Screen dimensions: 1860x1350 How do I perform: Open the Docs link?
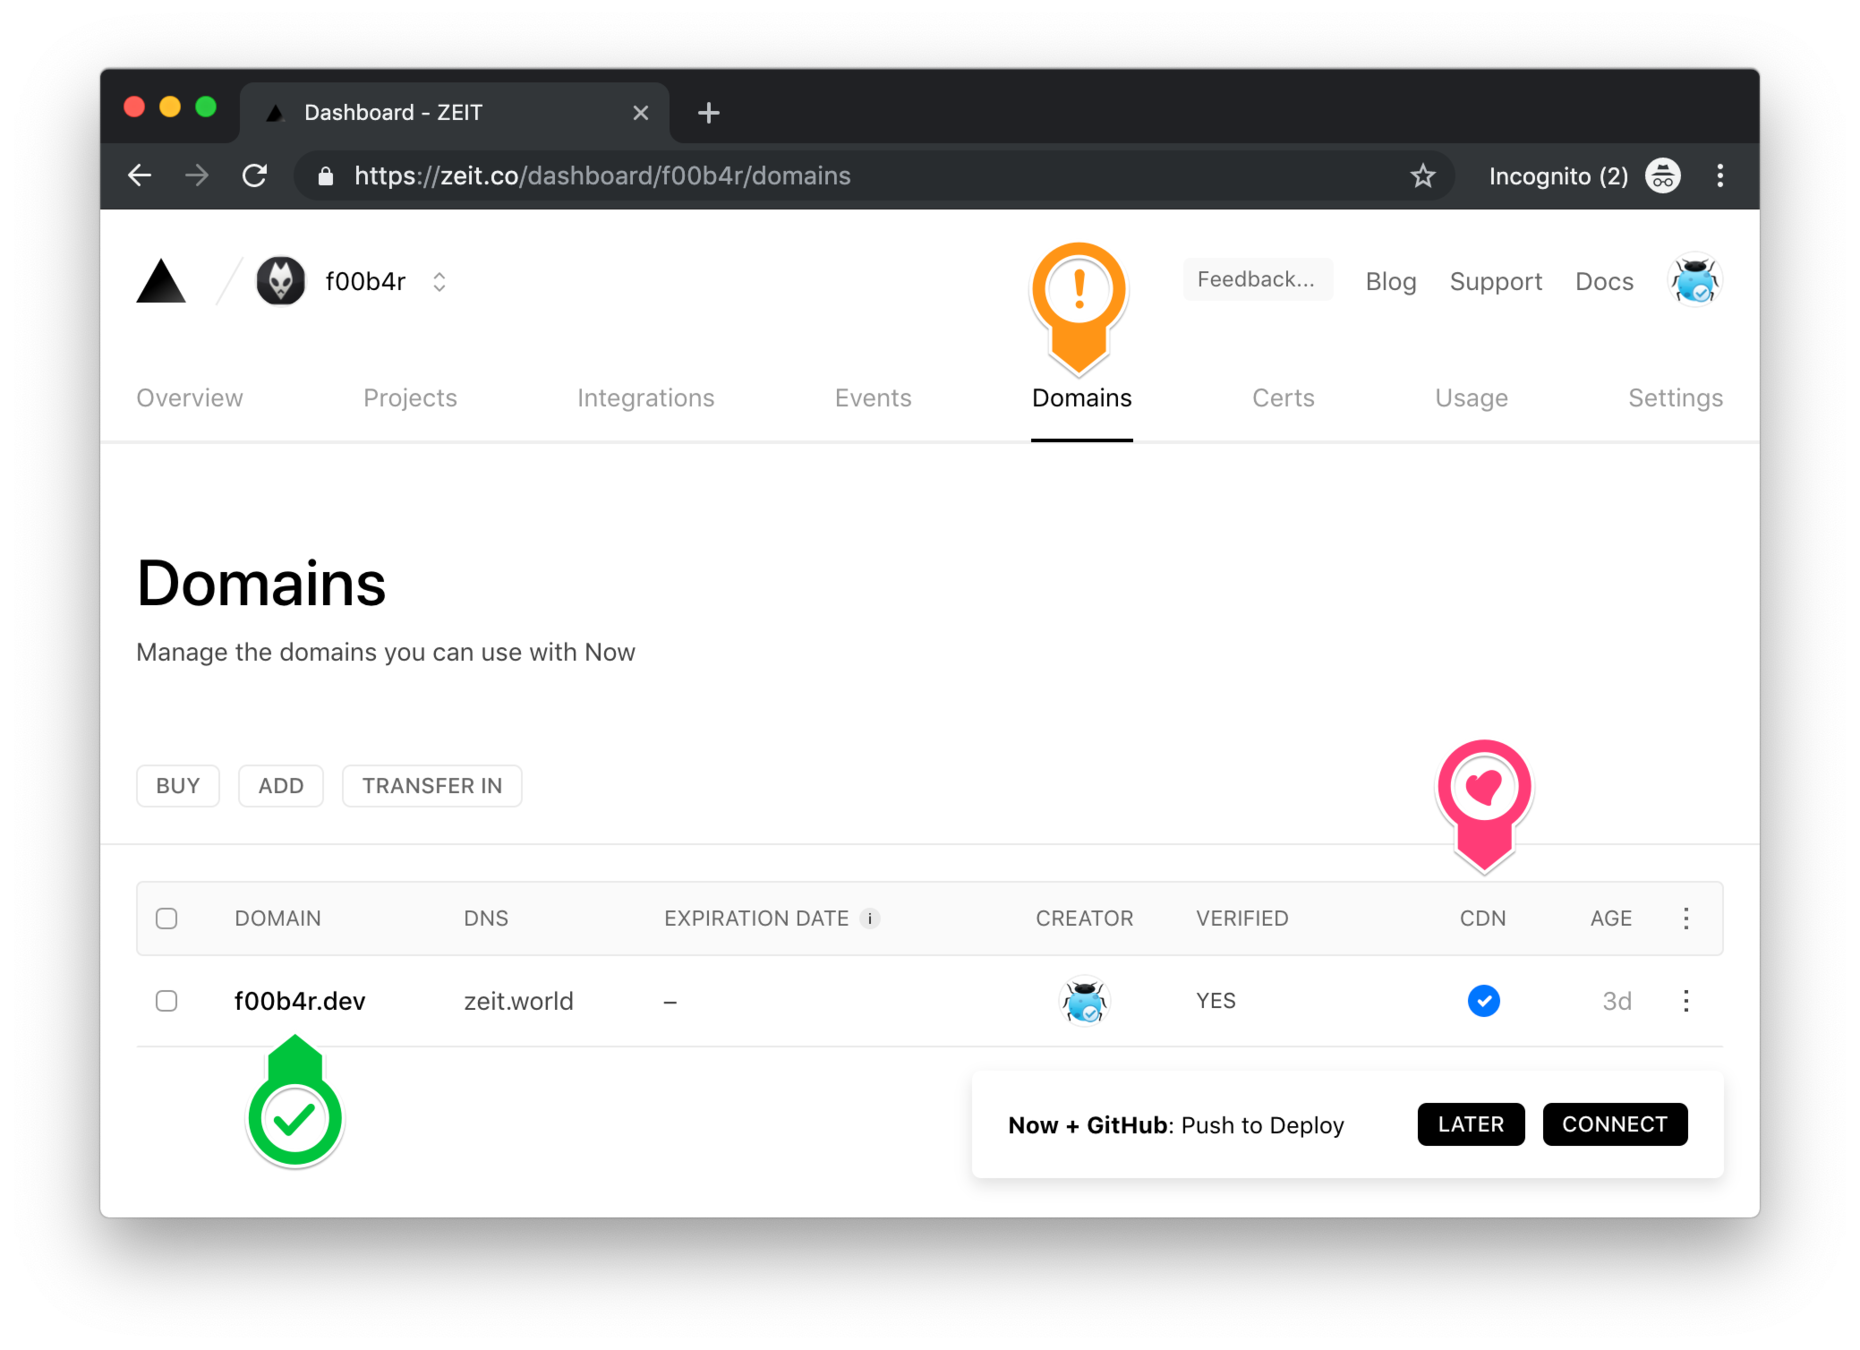[1604, 282]
